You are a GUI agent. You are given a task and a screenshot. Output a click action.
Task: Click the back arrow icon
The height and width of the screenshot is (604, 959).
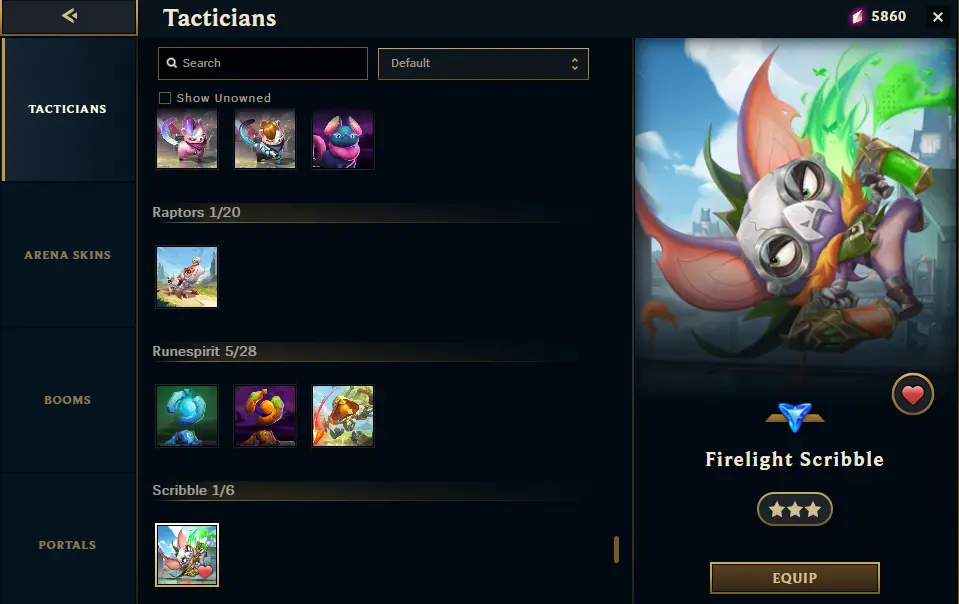tap(69, 16)
